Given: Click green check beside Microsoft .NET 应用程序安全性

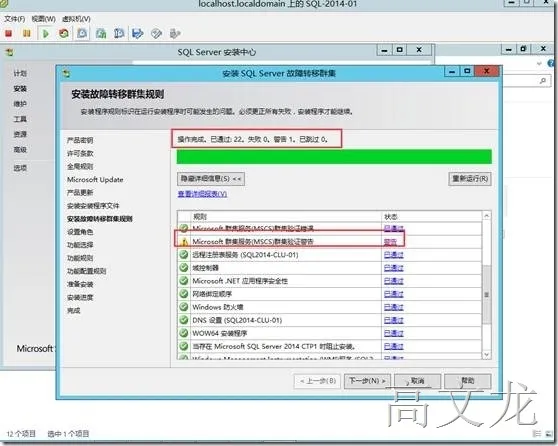Looking at the screenshot, I should (184, 281).
